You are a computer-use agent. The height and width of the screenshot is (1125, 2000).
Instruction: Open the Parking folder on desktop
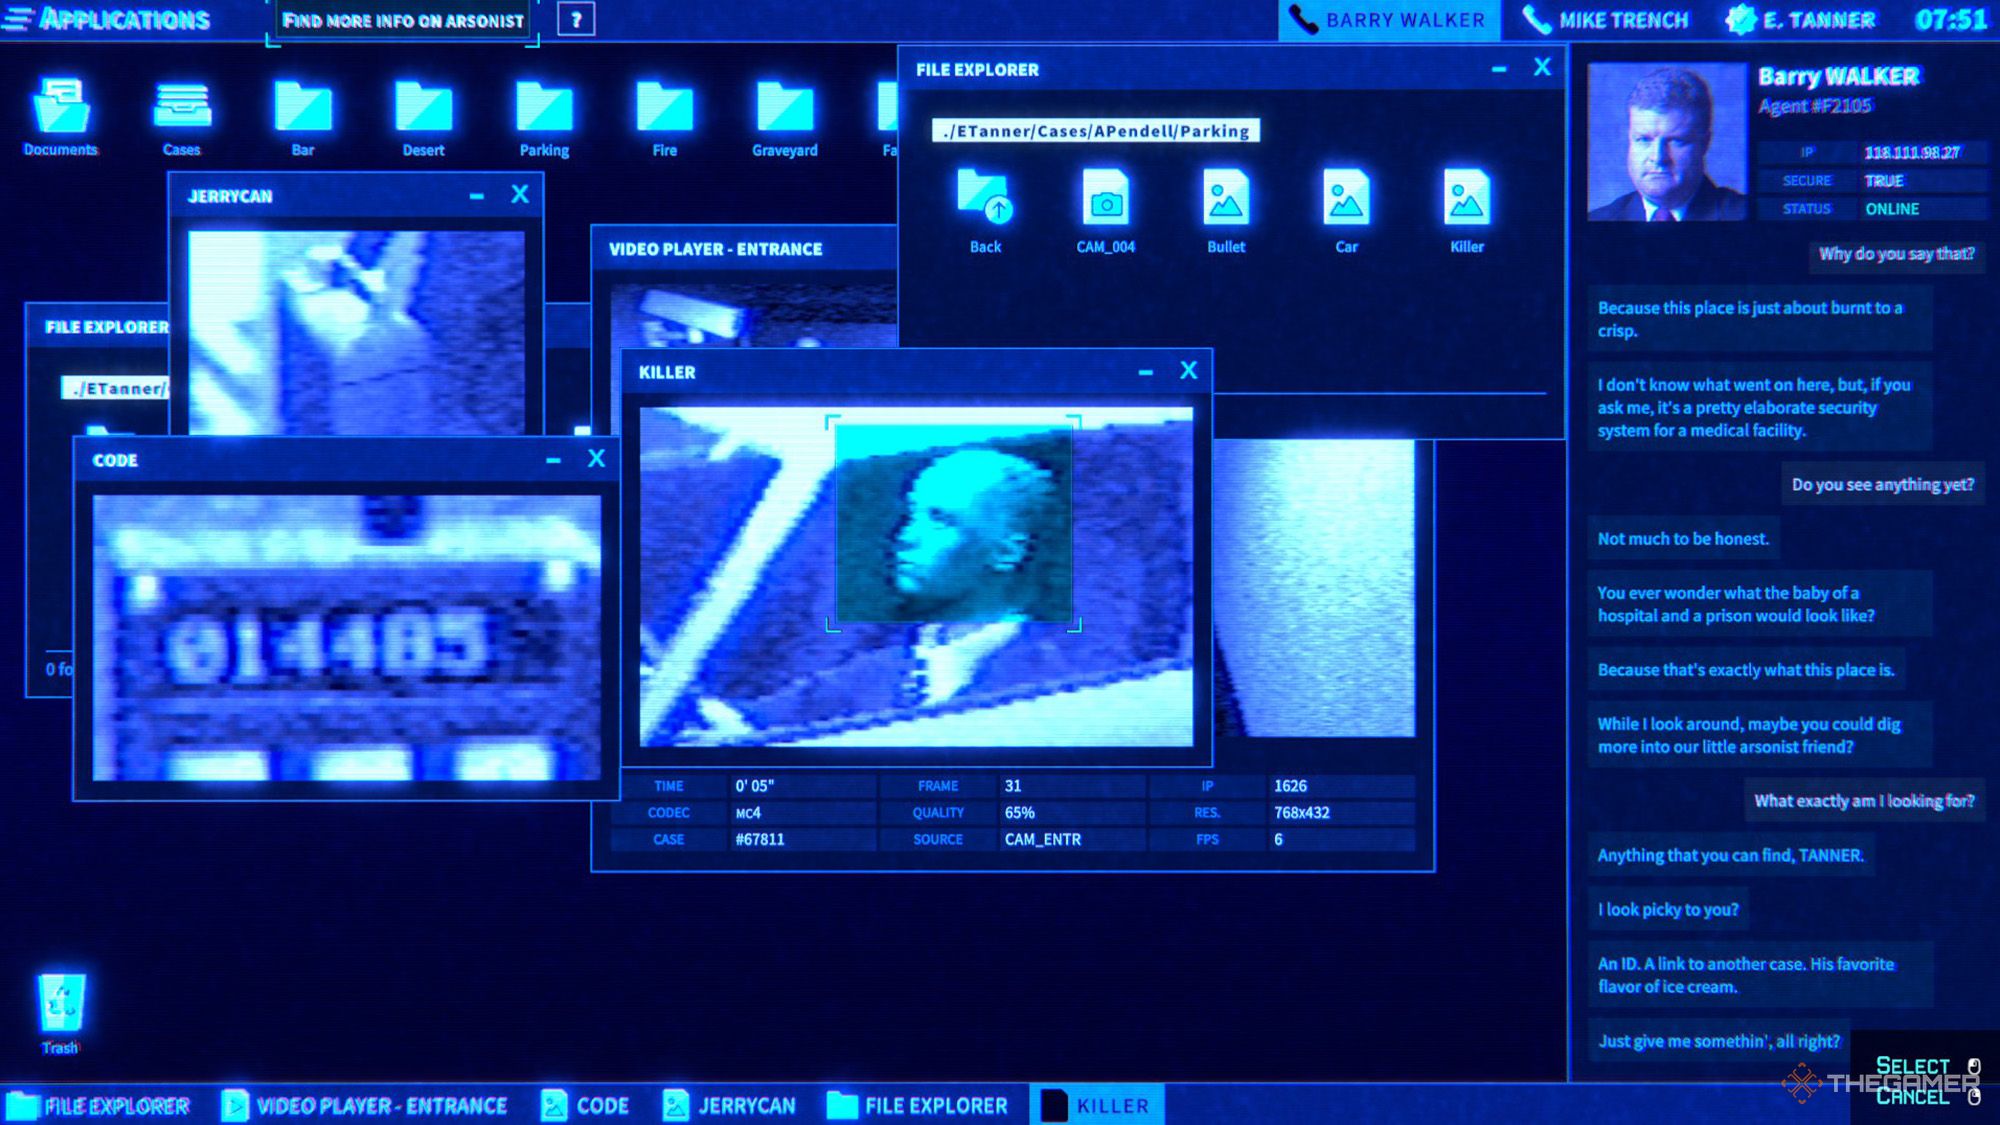544,117
